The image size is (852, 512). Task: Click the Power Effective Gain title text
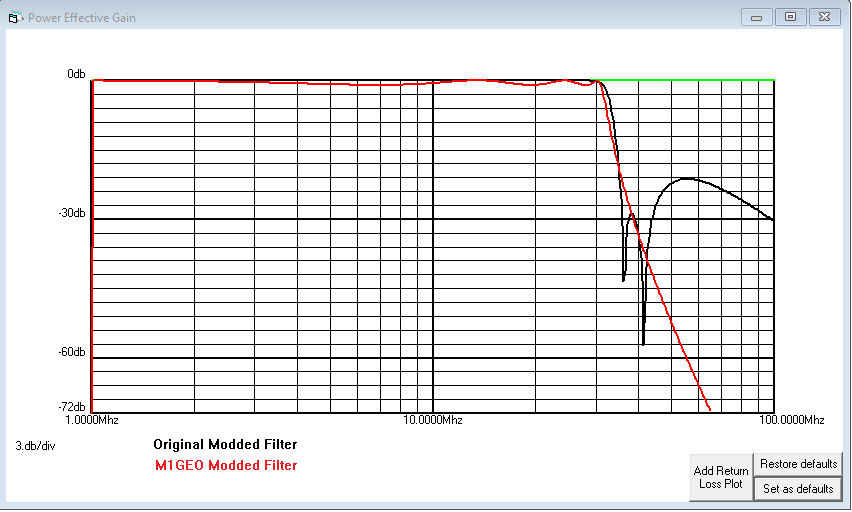pos(82,18)
